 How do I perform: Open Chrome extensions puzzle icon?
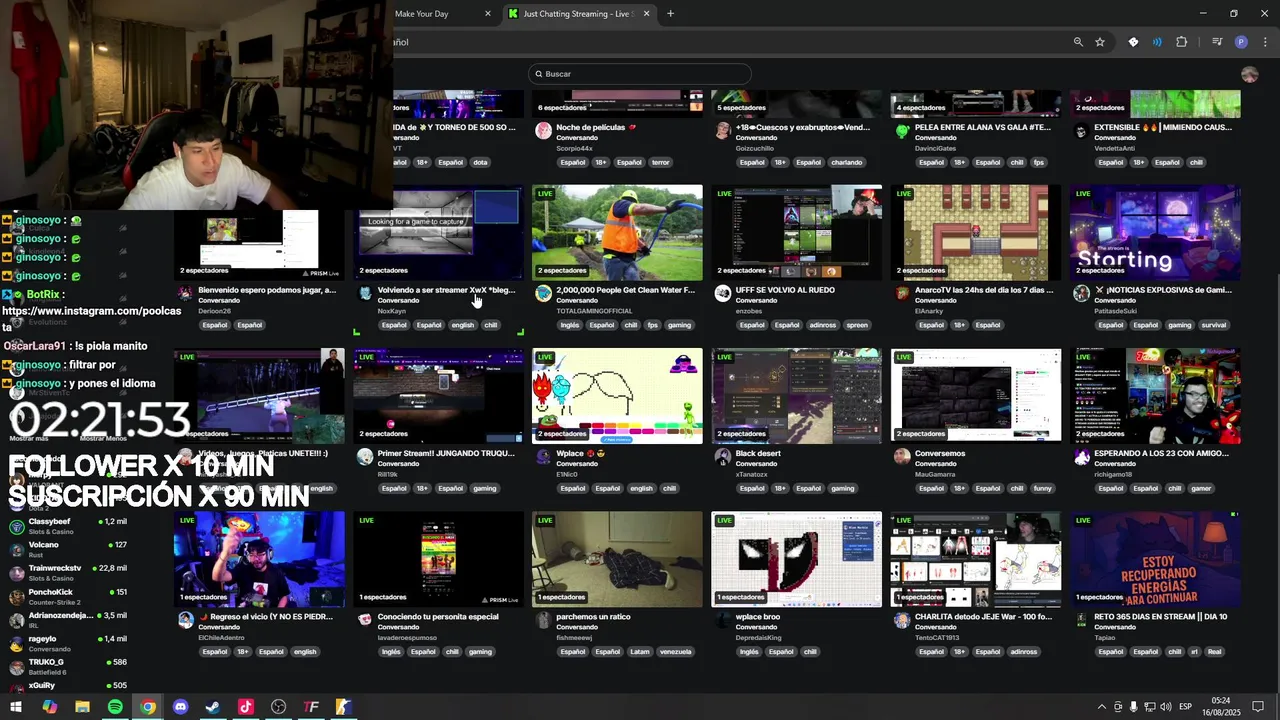[1182, 42]
